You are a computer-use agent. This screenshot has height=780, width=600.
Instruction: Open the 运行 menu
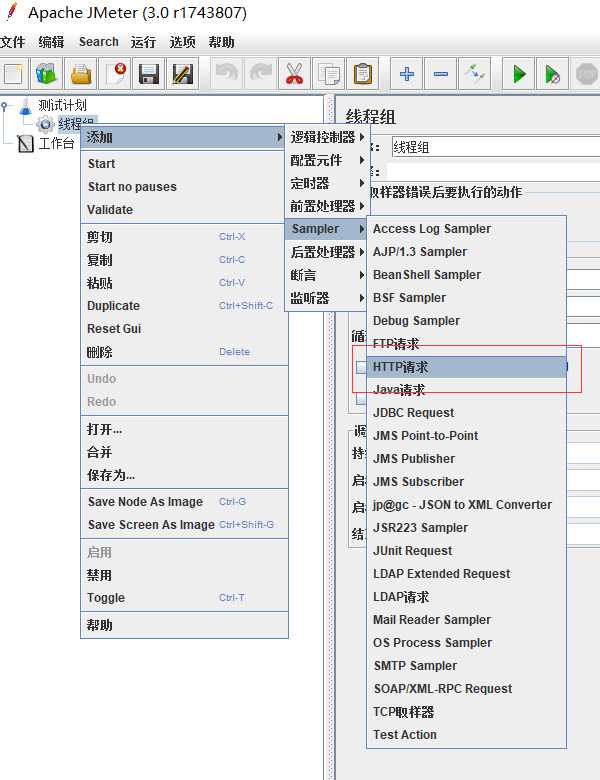[143, 42]
